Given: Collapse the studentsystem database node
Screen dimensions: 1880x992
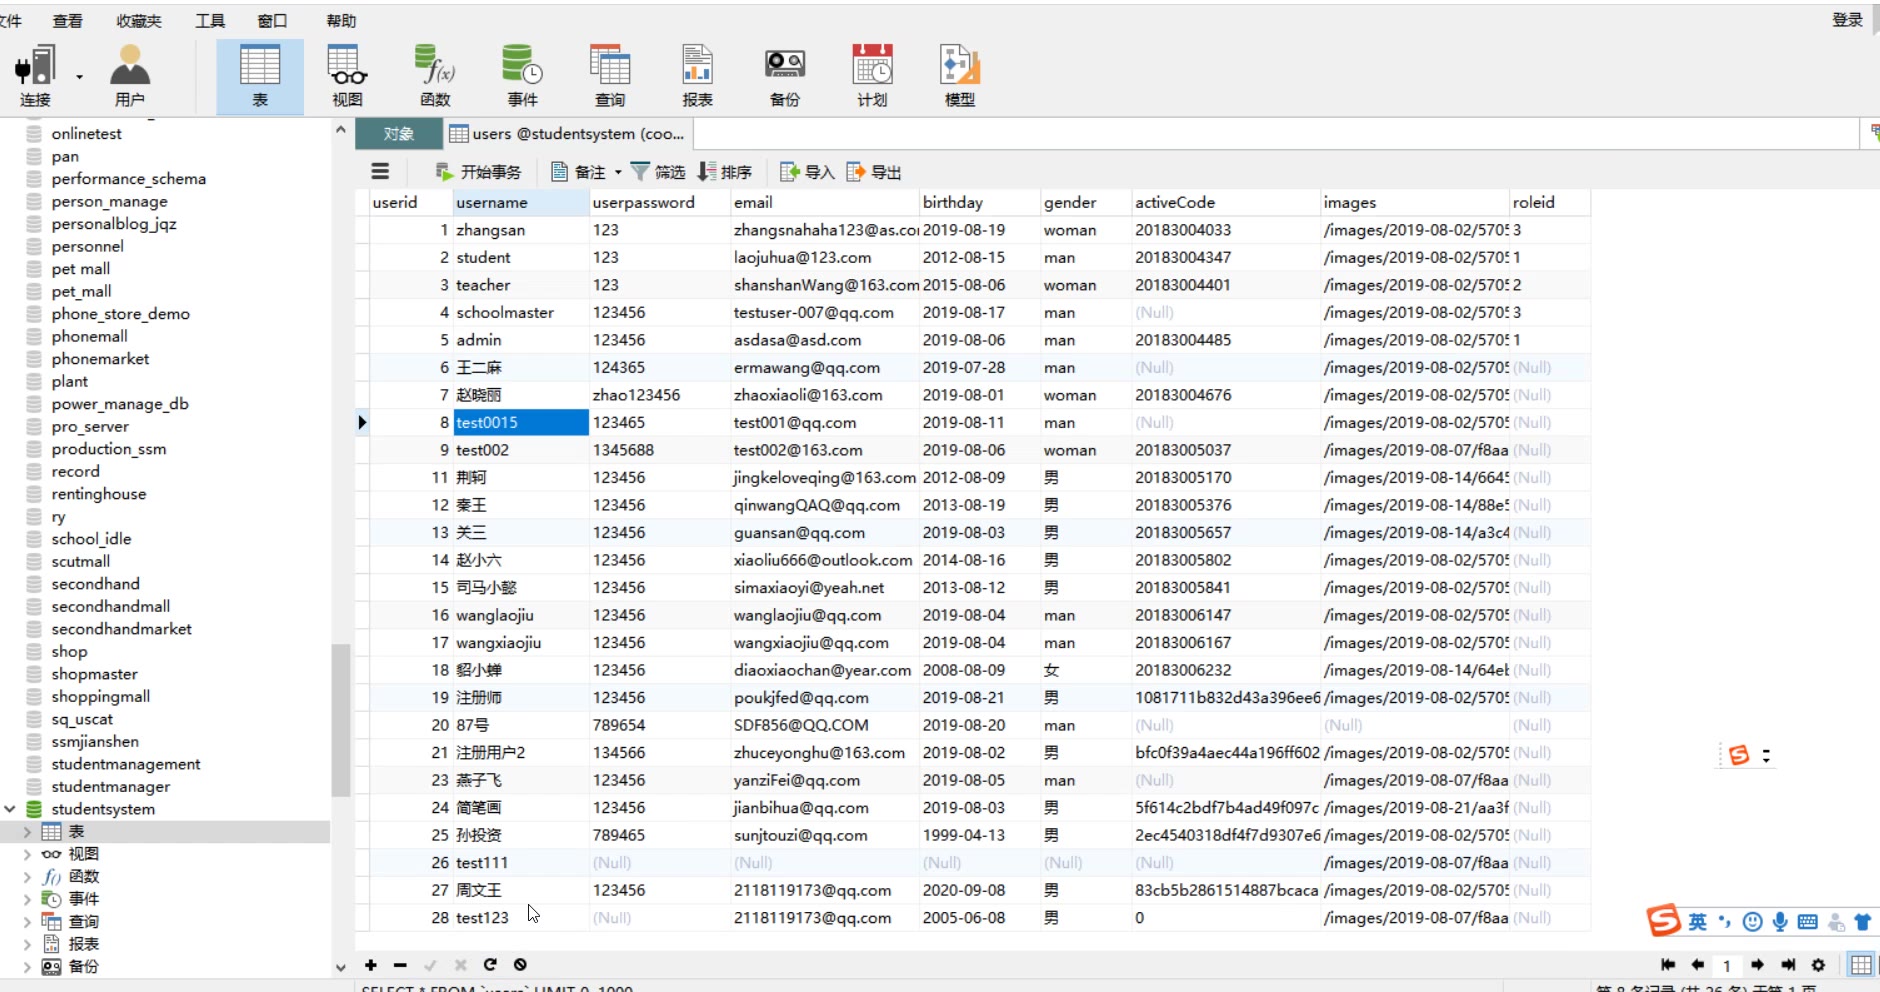Looking at the screenshot, I should pos(10,809).
